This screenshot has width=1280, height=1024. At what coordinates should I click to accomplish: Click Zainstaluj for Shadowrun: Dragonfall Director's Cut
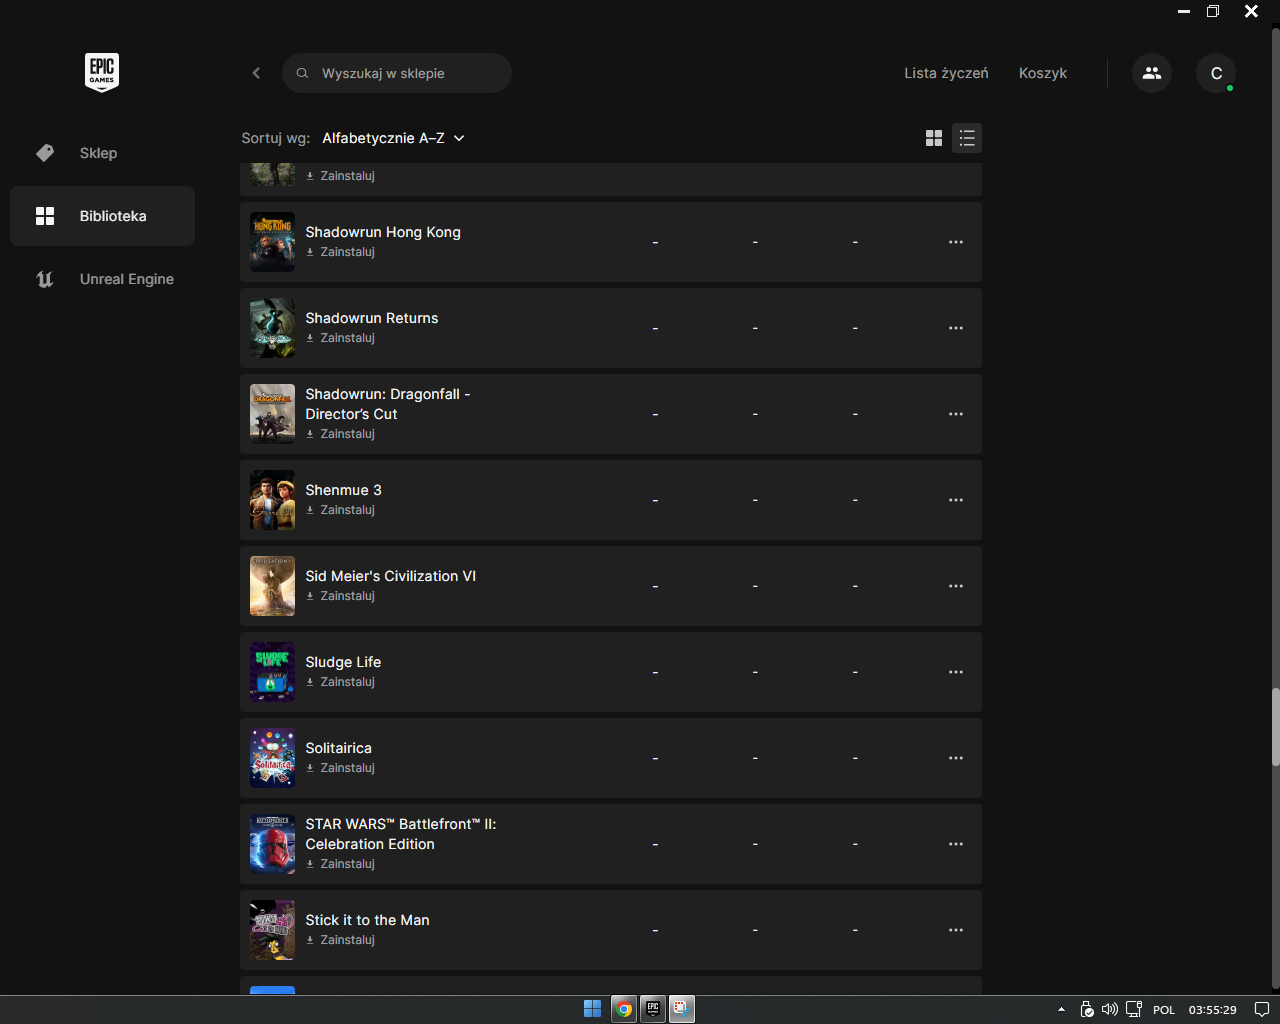point(340,434)
